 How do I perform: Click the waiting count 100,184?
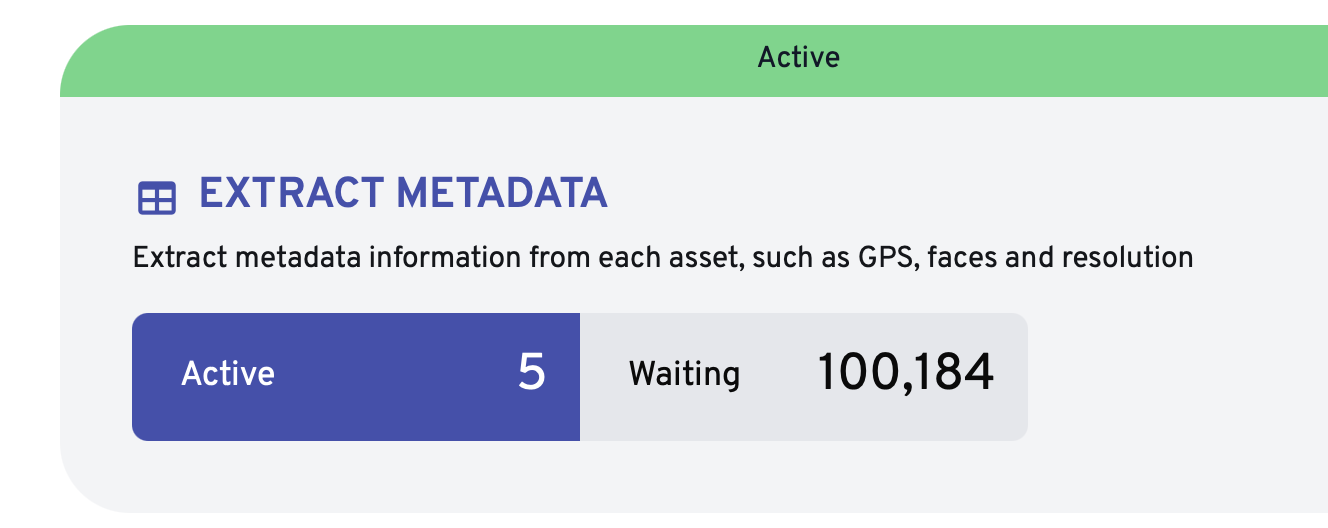[x=905, y=373]
